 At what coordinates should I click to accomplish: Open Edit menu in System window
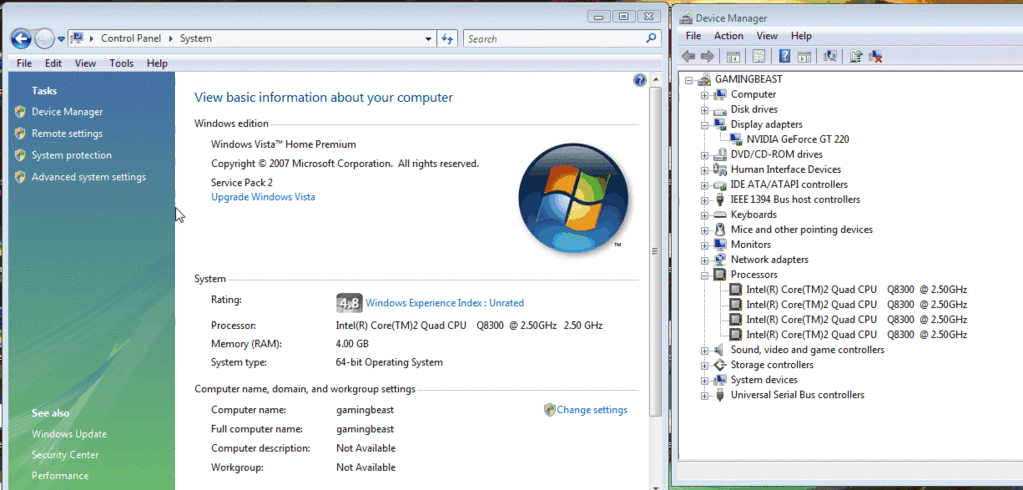(x=53, y=63)
